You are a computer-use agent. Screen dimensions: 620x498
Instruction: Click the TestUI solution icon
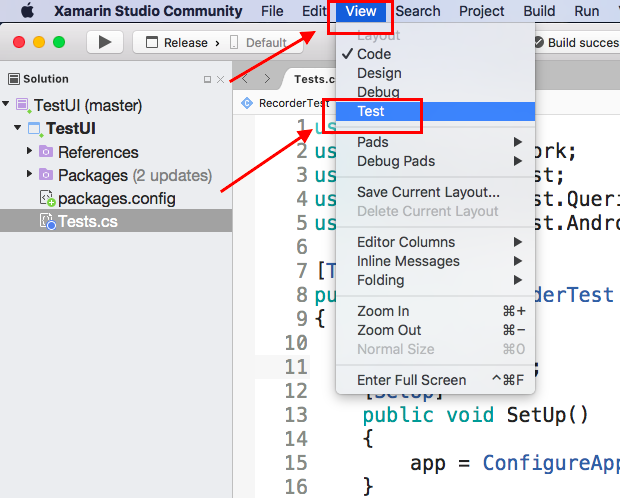click(x=23, y=105)
